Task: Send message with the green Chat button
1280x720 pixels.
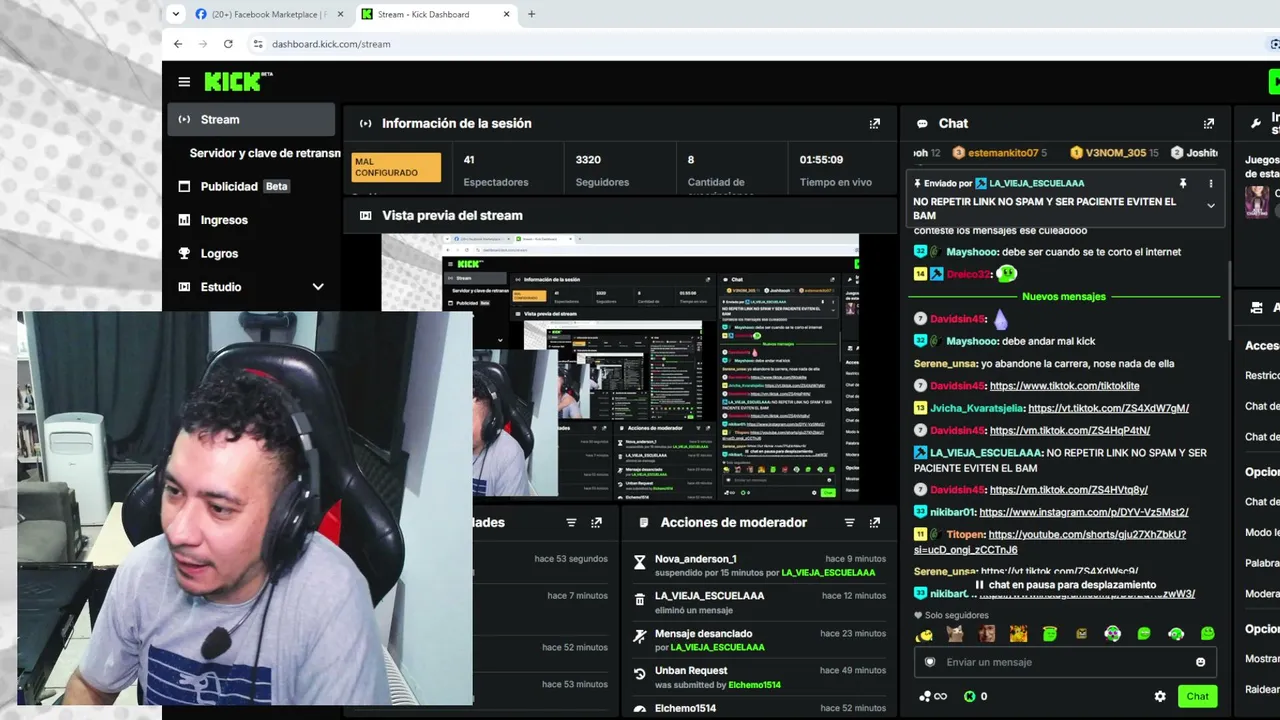Action: tap(1197, 697)
